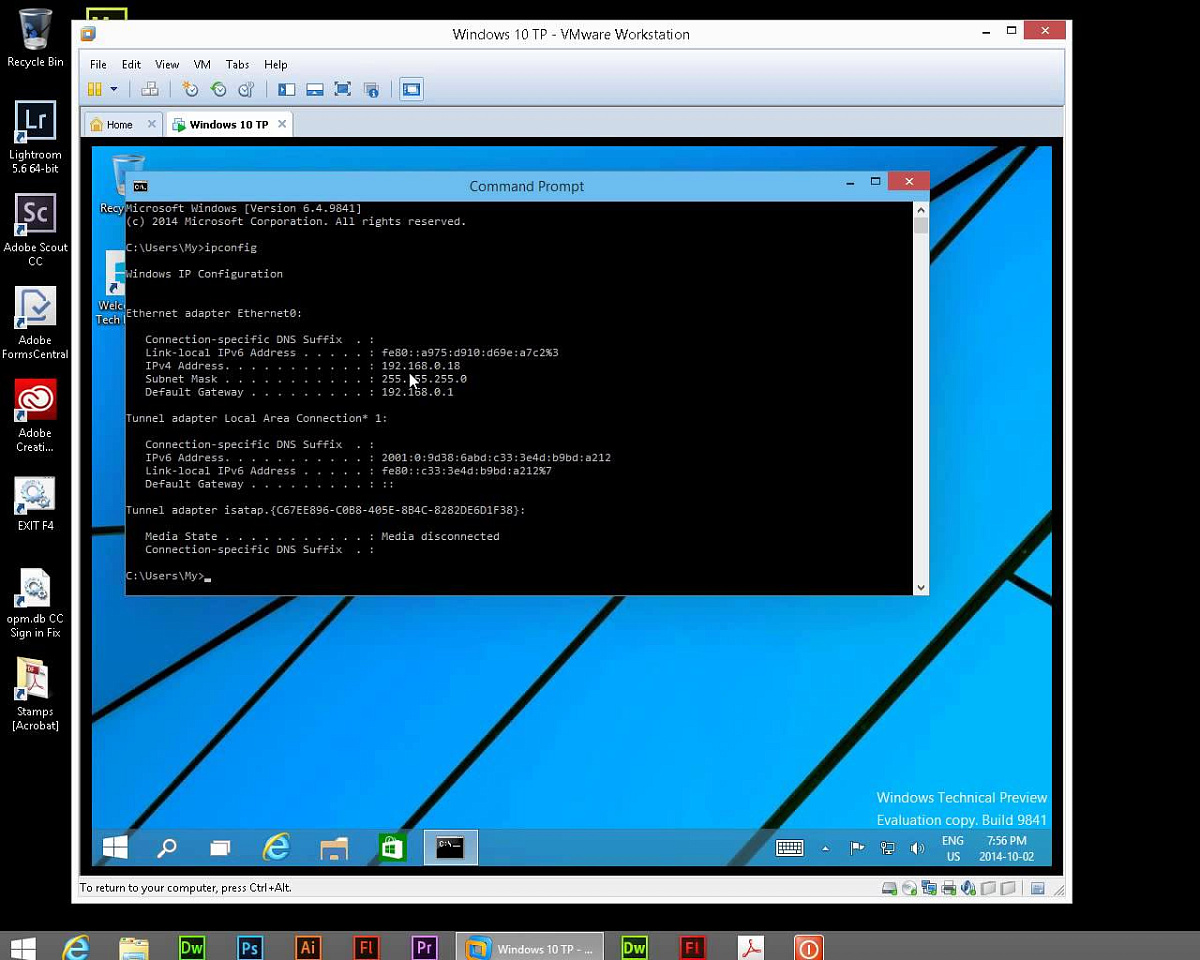Click revert to snapshot icon
Viewport: 1200px width, 960px height.
pos(218,89)
